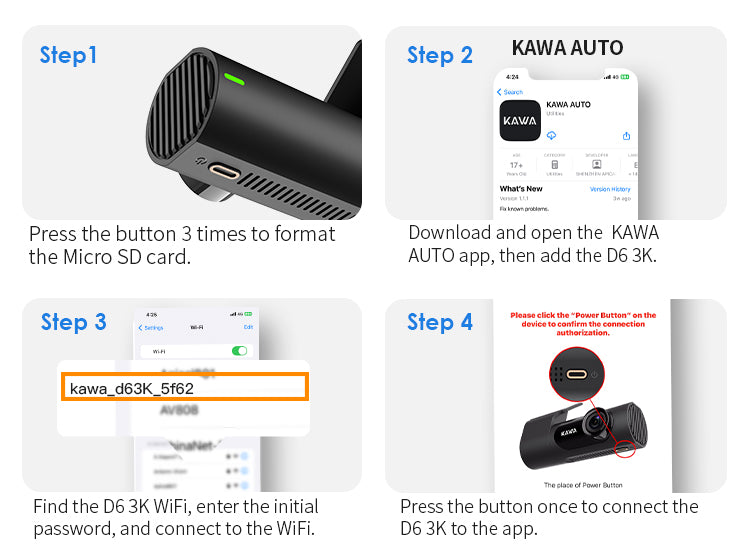The image size is (750, 545).
Task: Click the dash cam lens in Step 4
Action: [x=595, y=422]
